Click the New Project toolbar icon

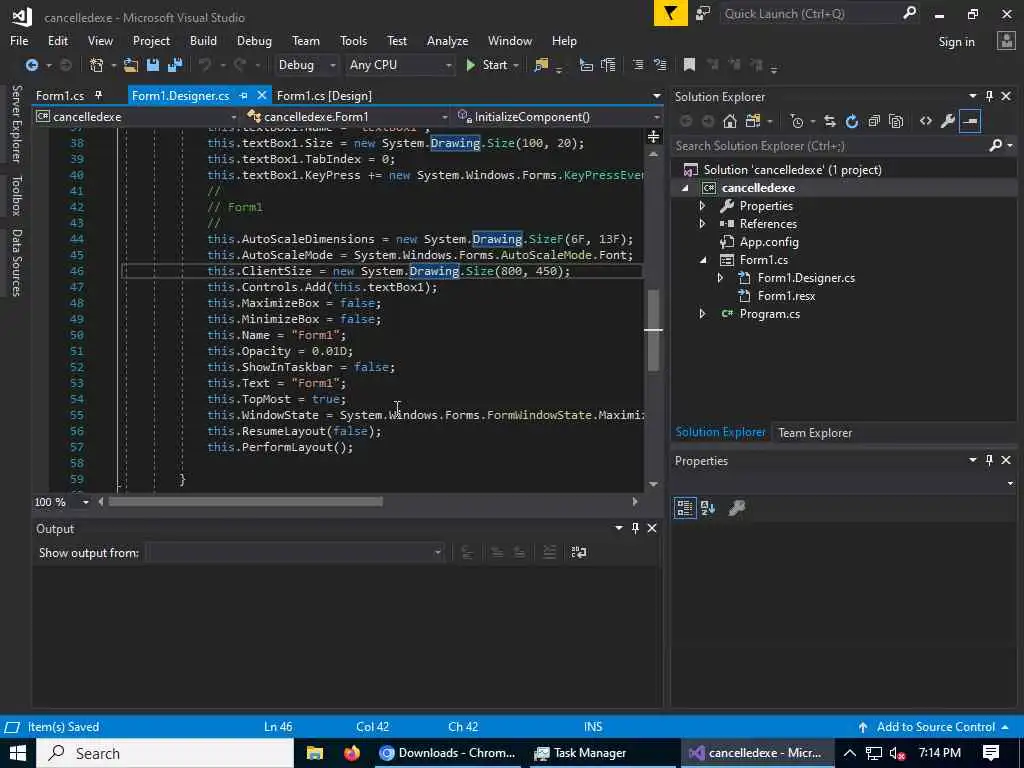(97, 65)
